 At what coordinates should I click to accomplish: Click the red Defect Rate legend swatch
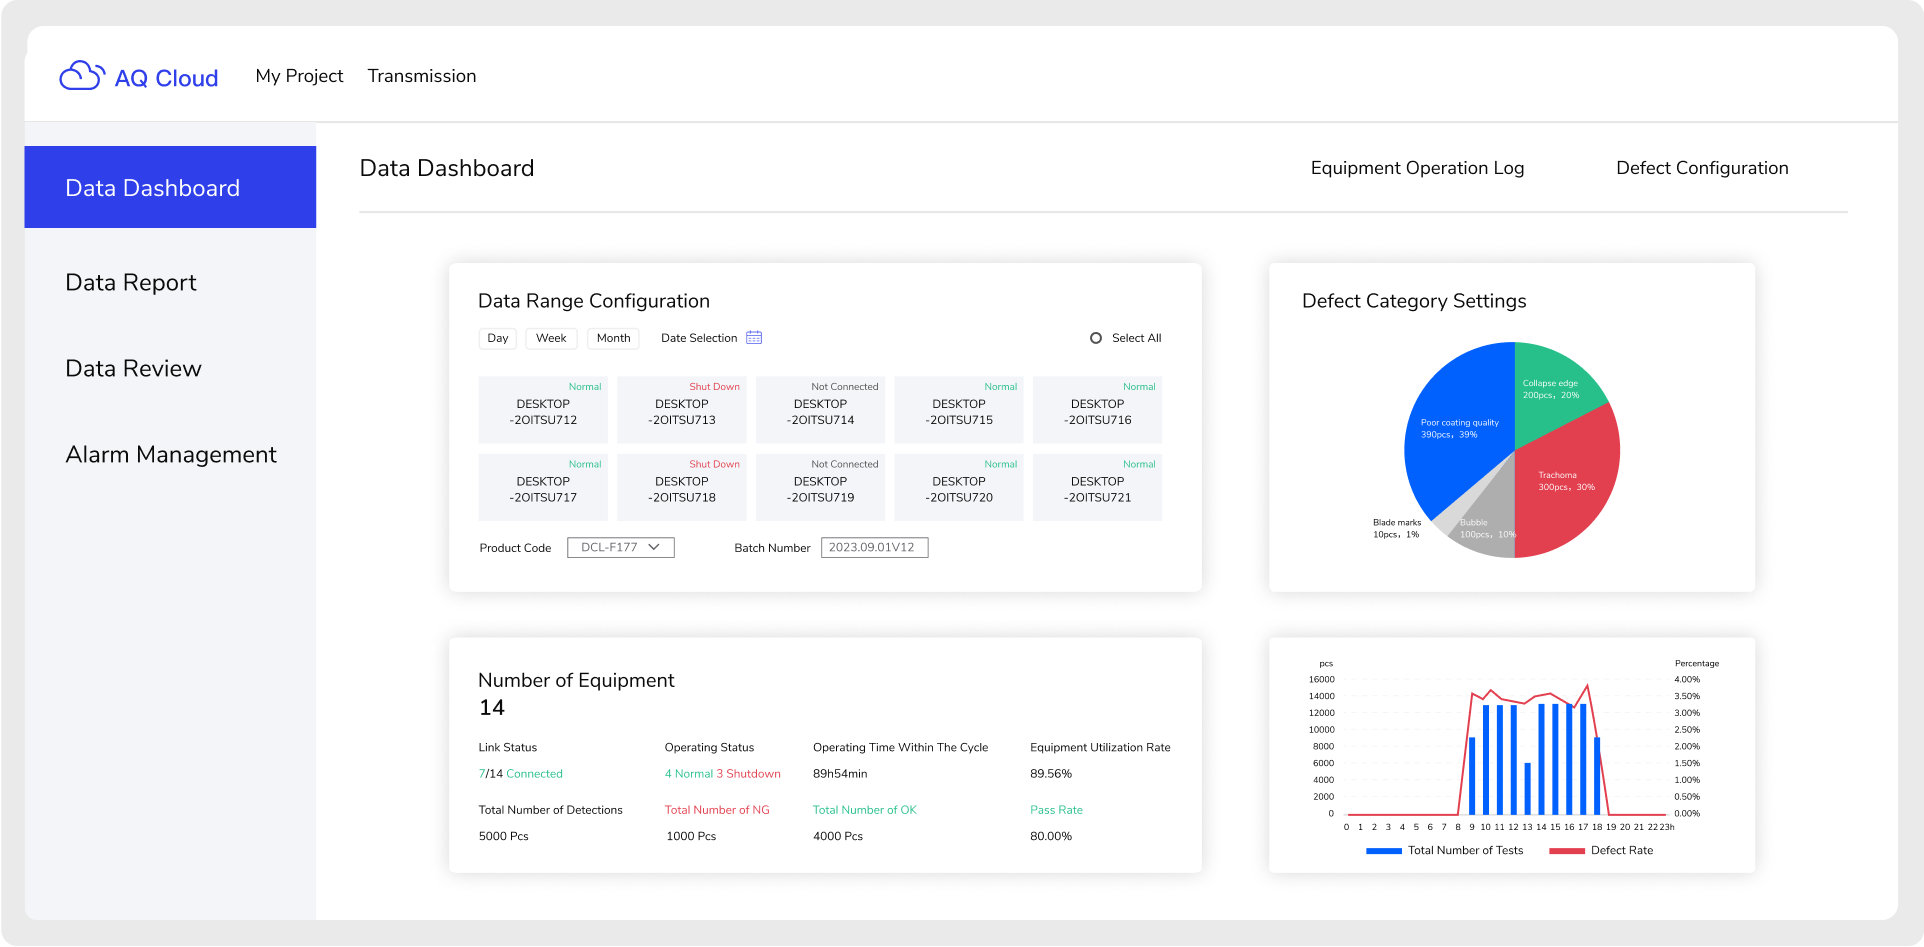(1566, 851)
